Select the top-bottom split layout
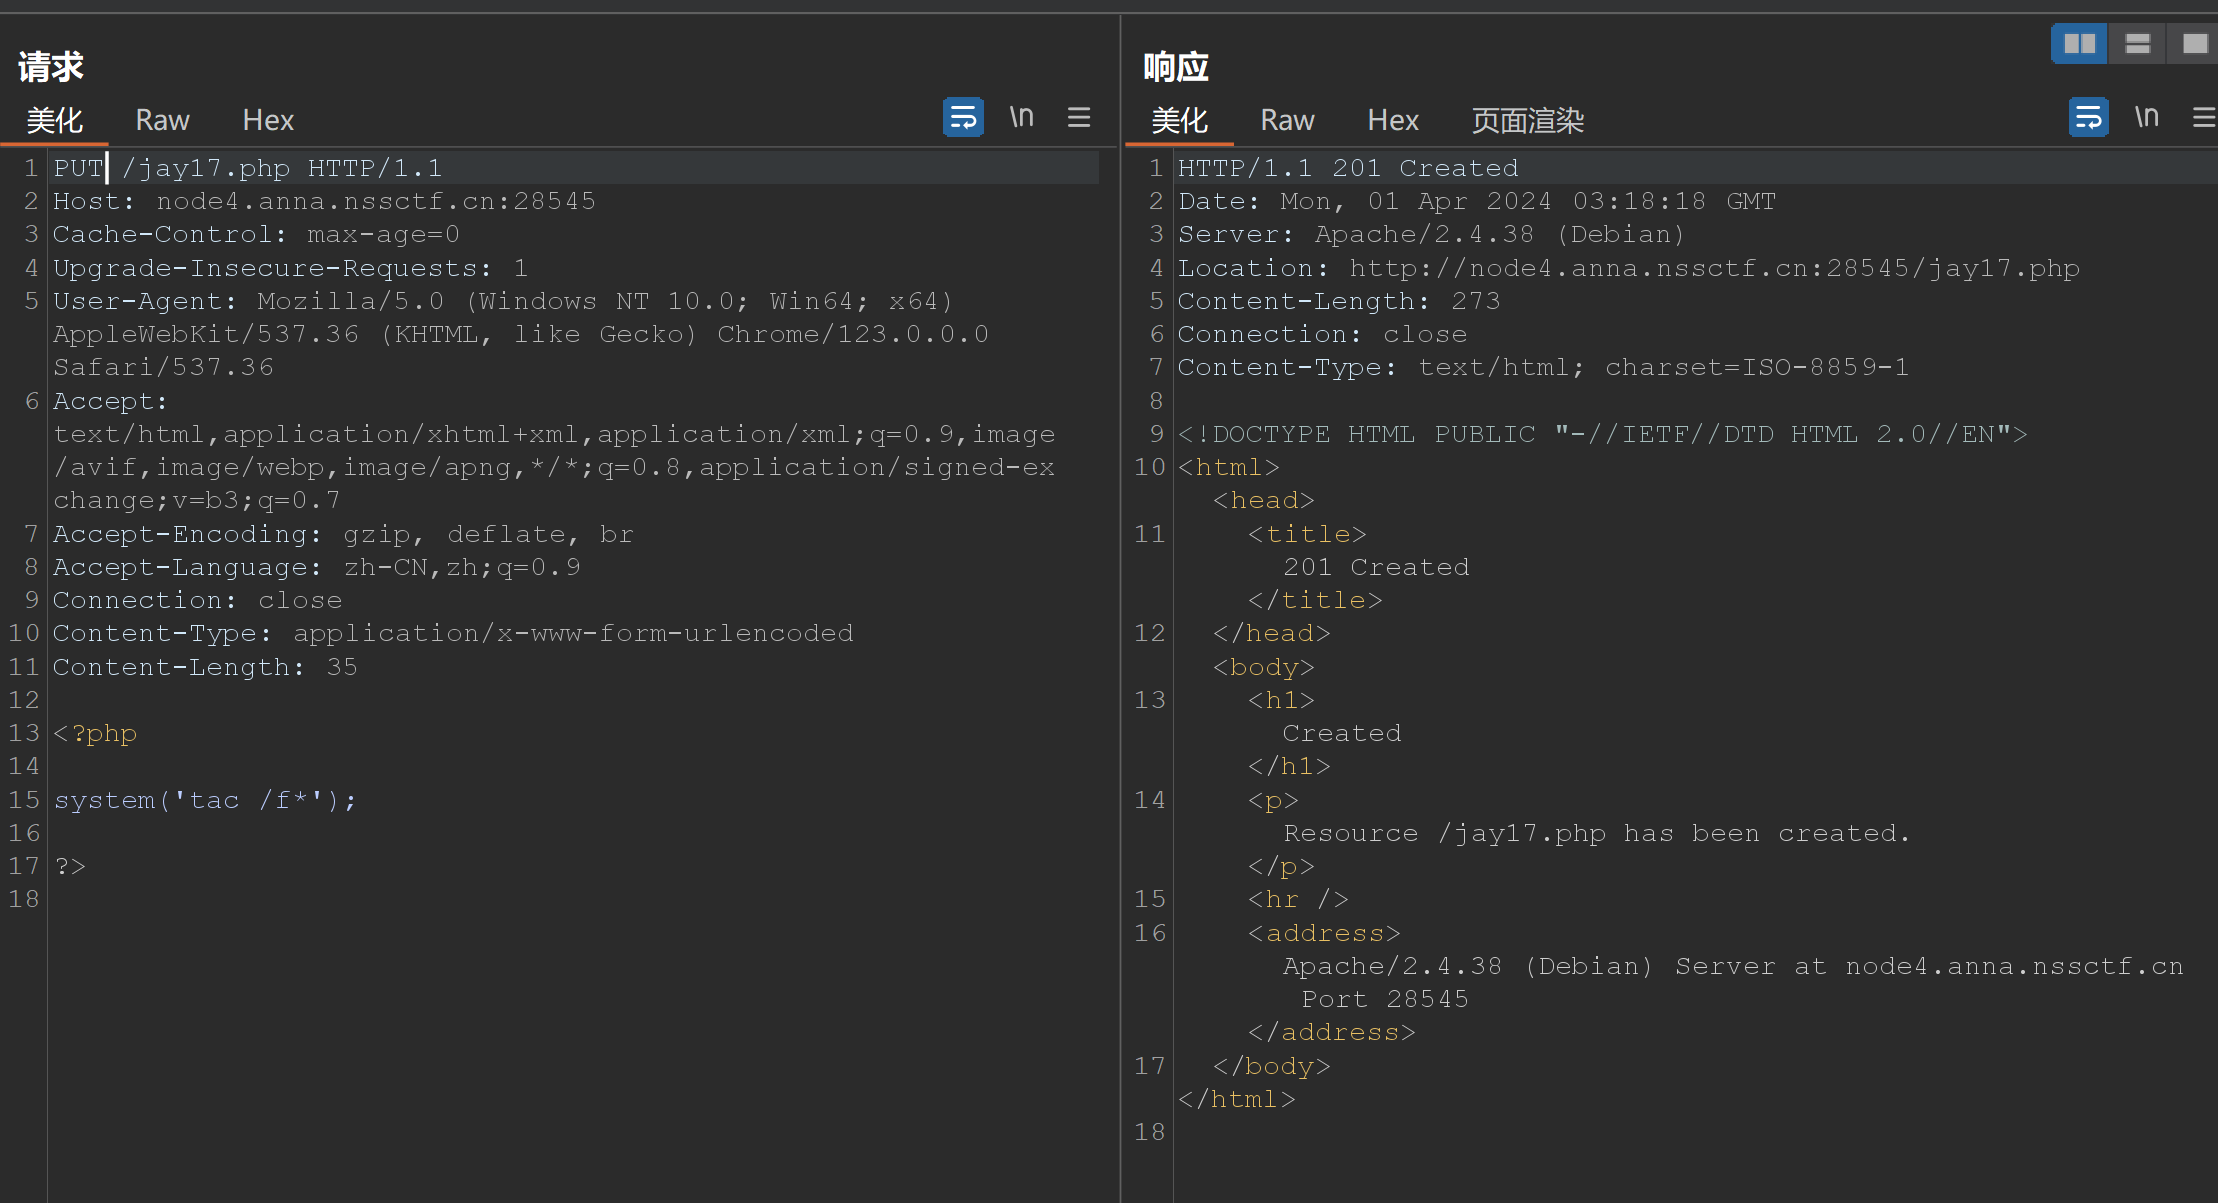Screen dimensions: 2218x1203 tap(2138, 44)
